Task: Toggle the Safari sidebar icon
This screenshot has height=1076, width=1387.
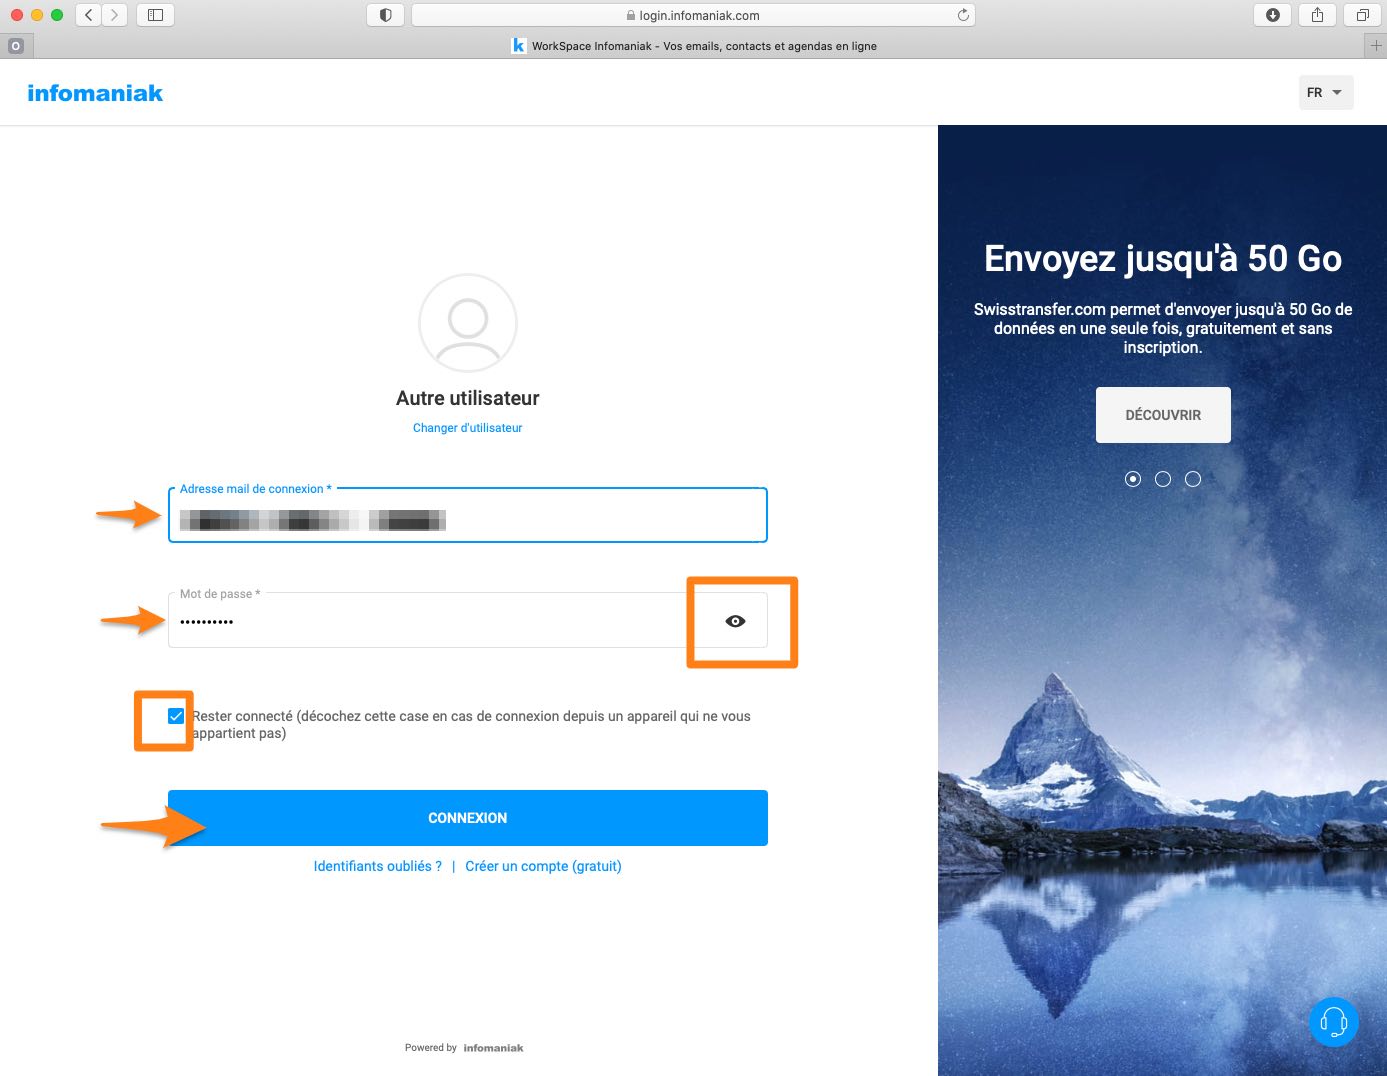Action: (155, 15)
